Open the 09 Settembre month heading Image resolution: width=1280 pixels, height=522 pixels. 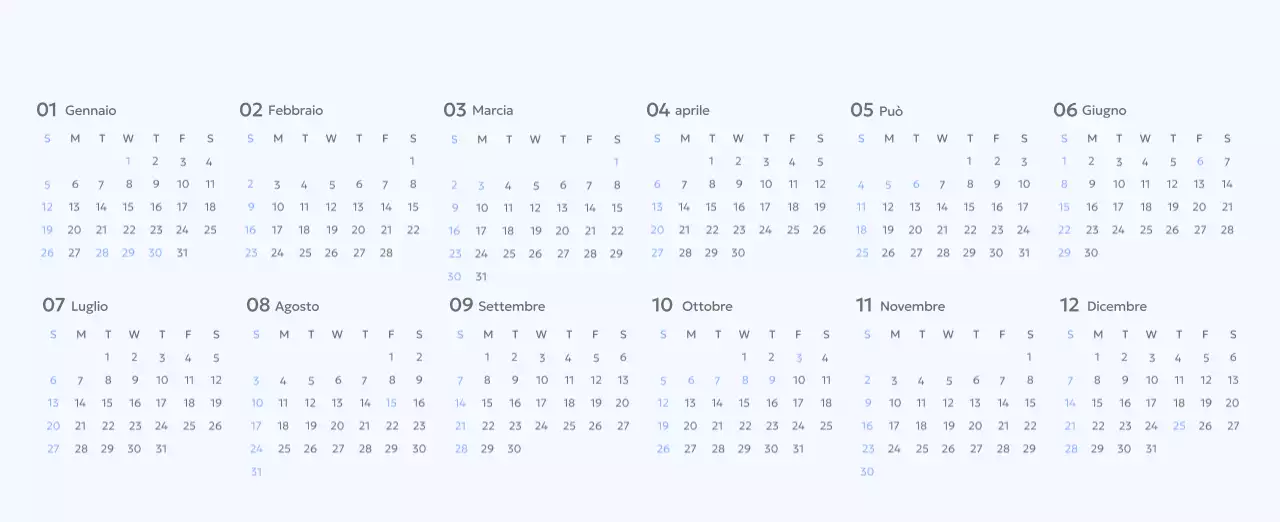497,306
